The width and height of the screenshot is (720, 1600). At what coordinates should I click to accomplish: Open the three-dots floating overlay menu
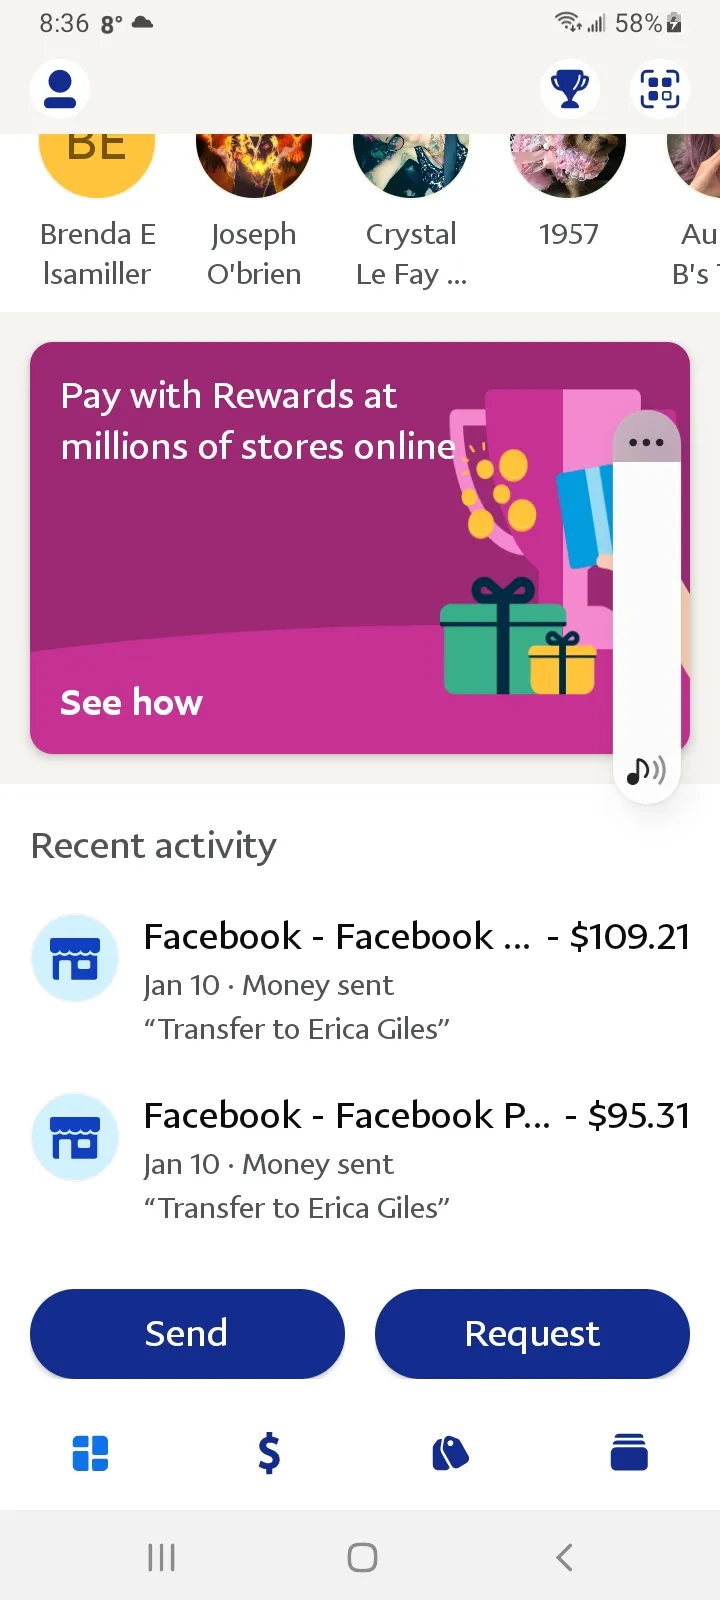coord(646,441)
